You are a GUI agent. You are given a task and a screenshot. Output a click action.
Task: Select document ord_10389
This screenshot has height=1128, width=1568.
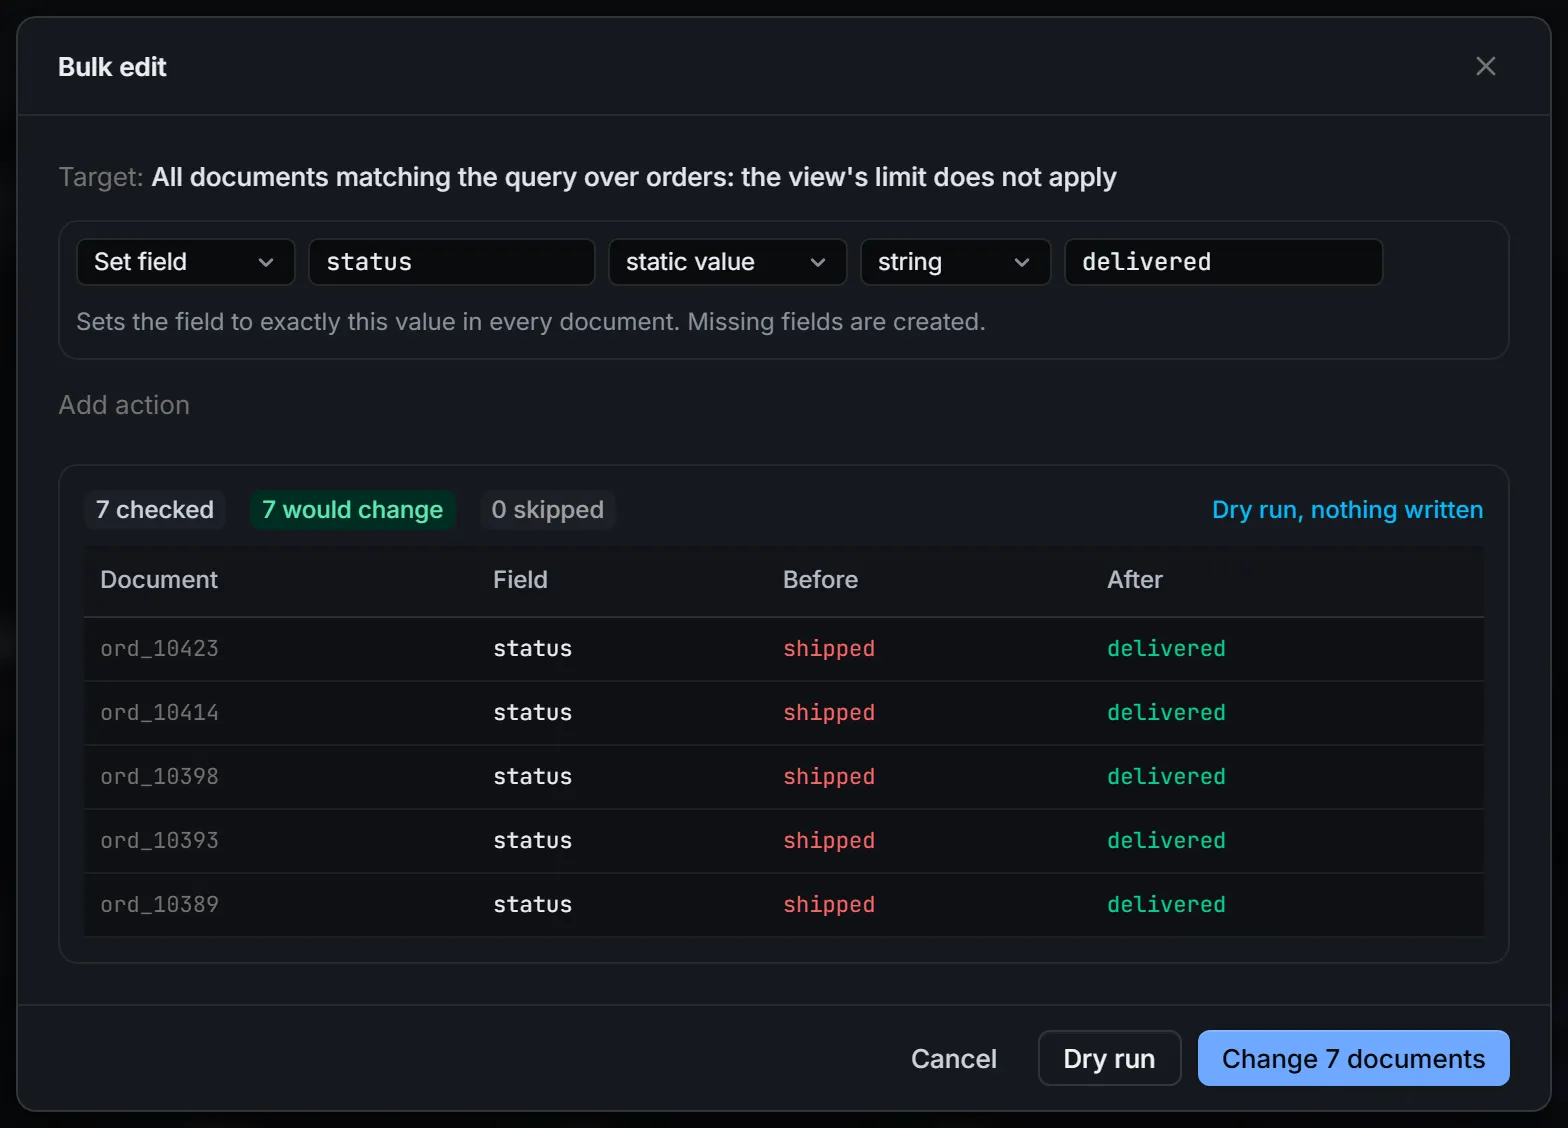tap(159, 905)
